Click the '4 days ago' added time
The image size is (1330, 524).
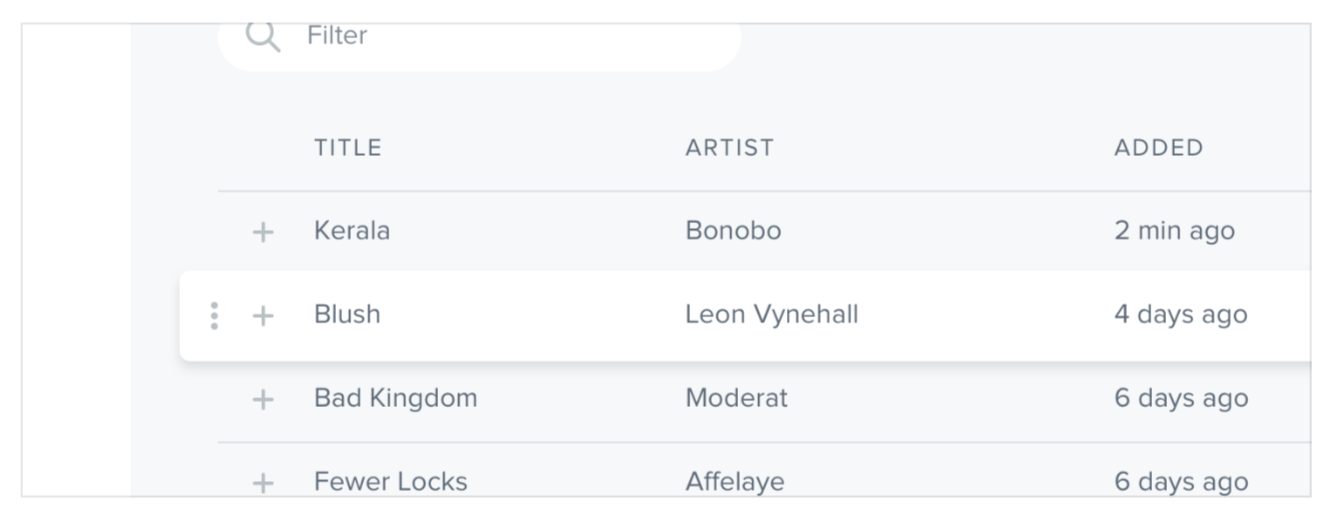[x=1181, y=315]
